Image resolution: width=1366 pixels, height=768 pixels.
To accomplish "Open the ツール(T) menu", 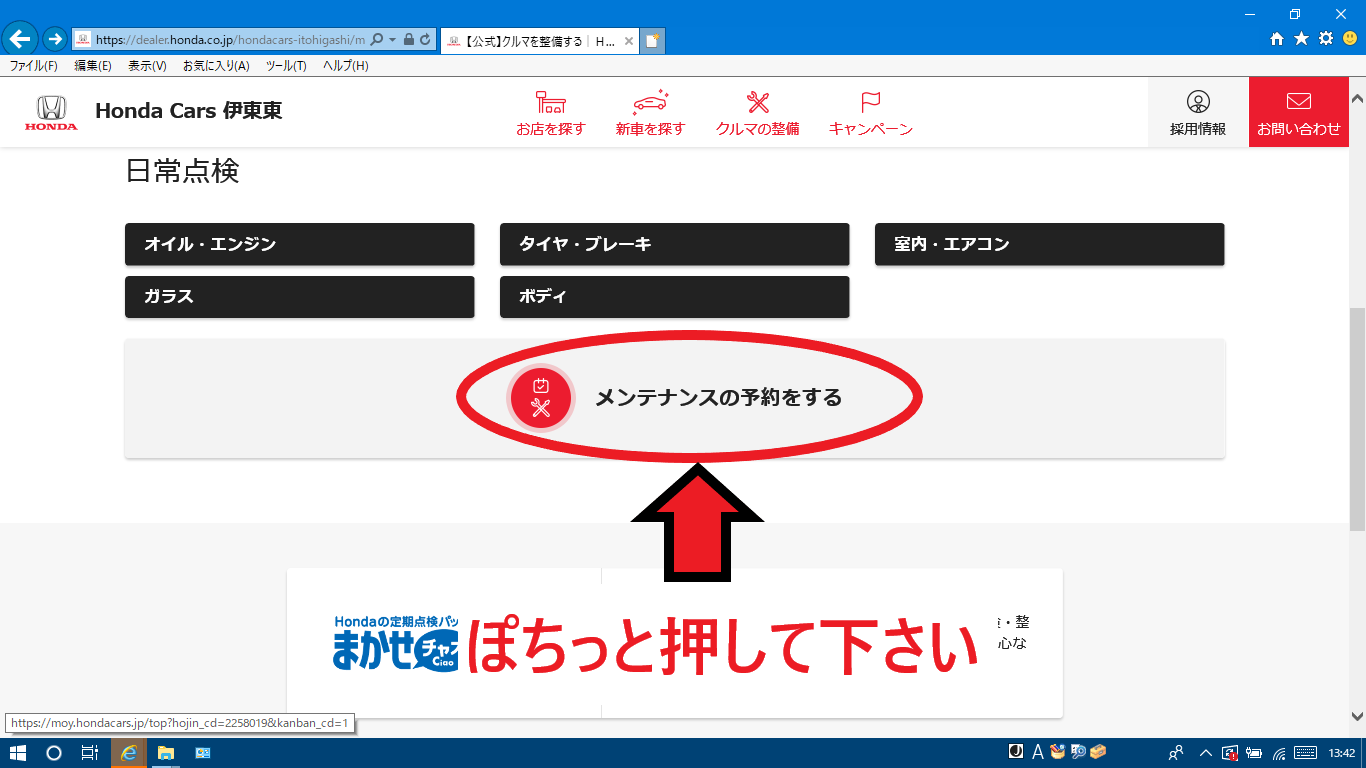I will pyautogui.click(x=286, y=66).
